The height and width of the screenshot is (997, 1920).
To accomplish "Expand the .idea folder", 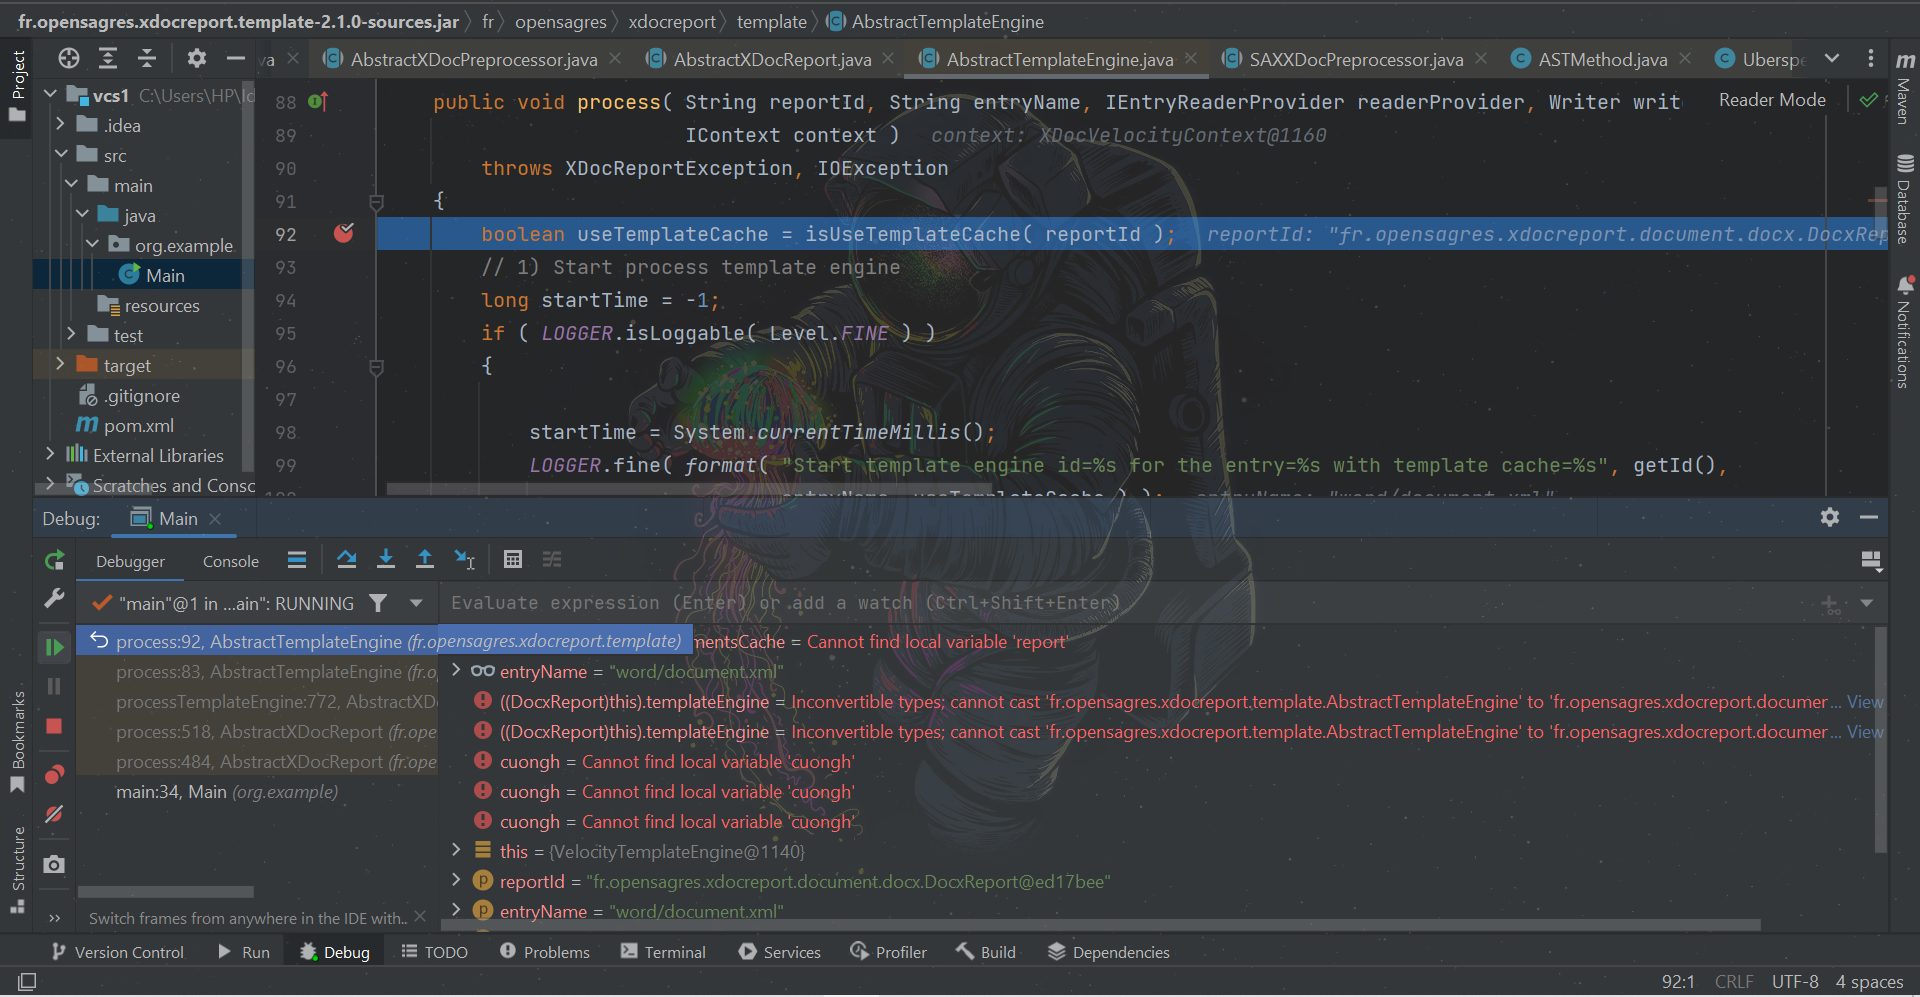I will point(61,125).
